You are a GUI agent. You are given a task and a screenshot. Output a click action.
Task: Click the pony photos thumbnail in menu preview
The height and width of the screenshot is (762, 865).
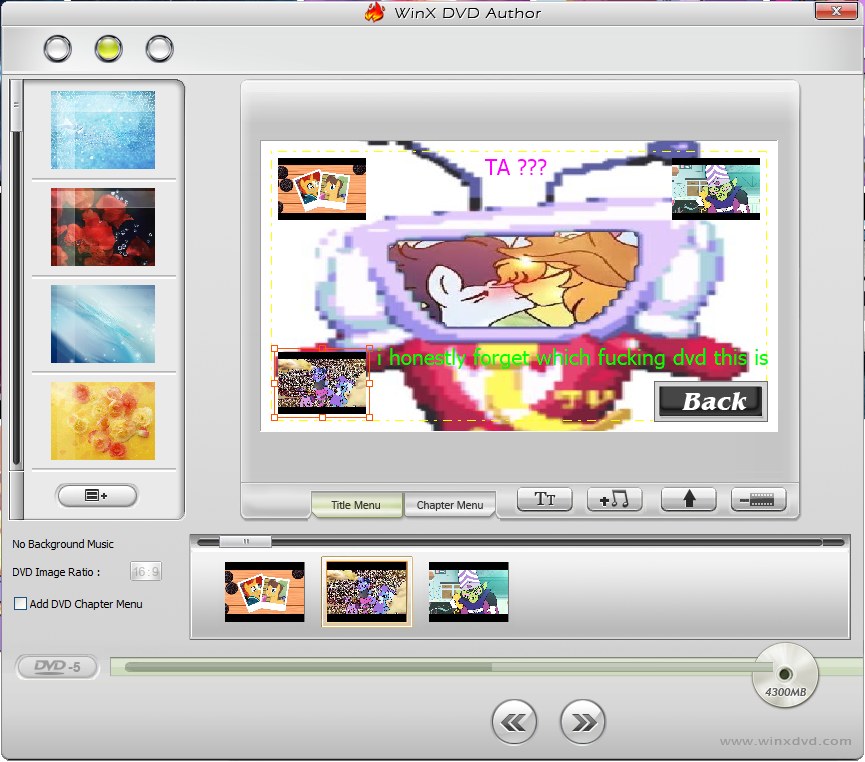tap(322, 189)
